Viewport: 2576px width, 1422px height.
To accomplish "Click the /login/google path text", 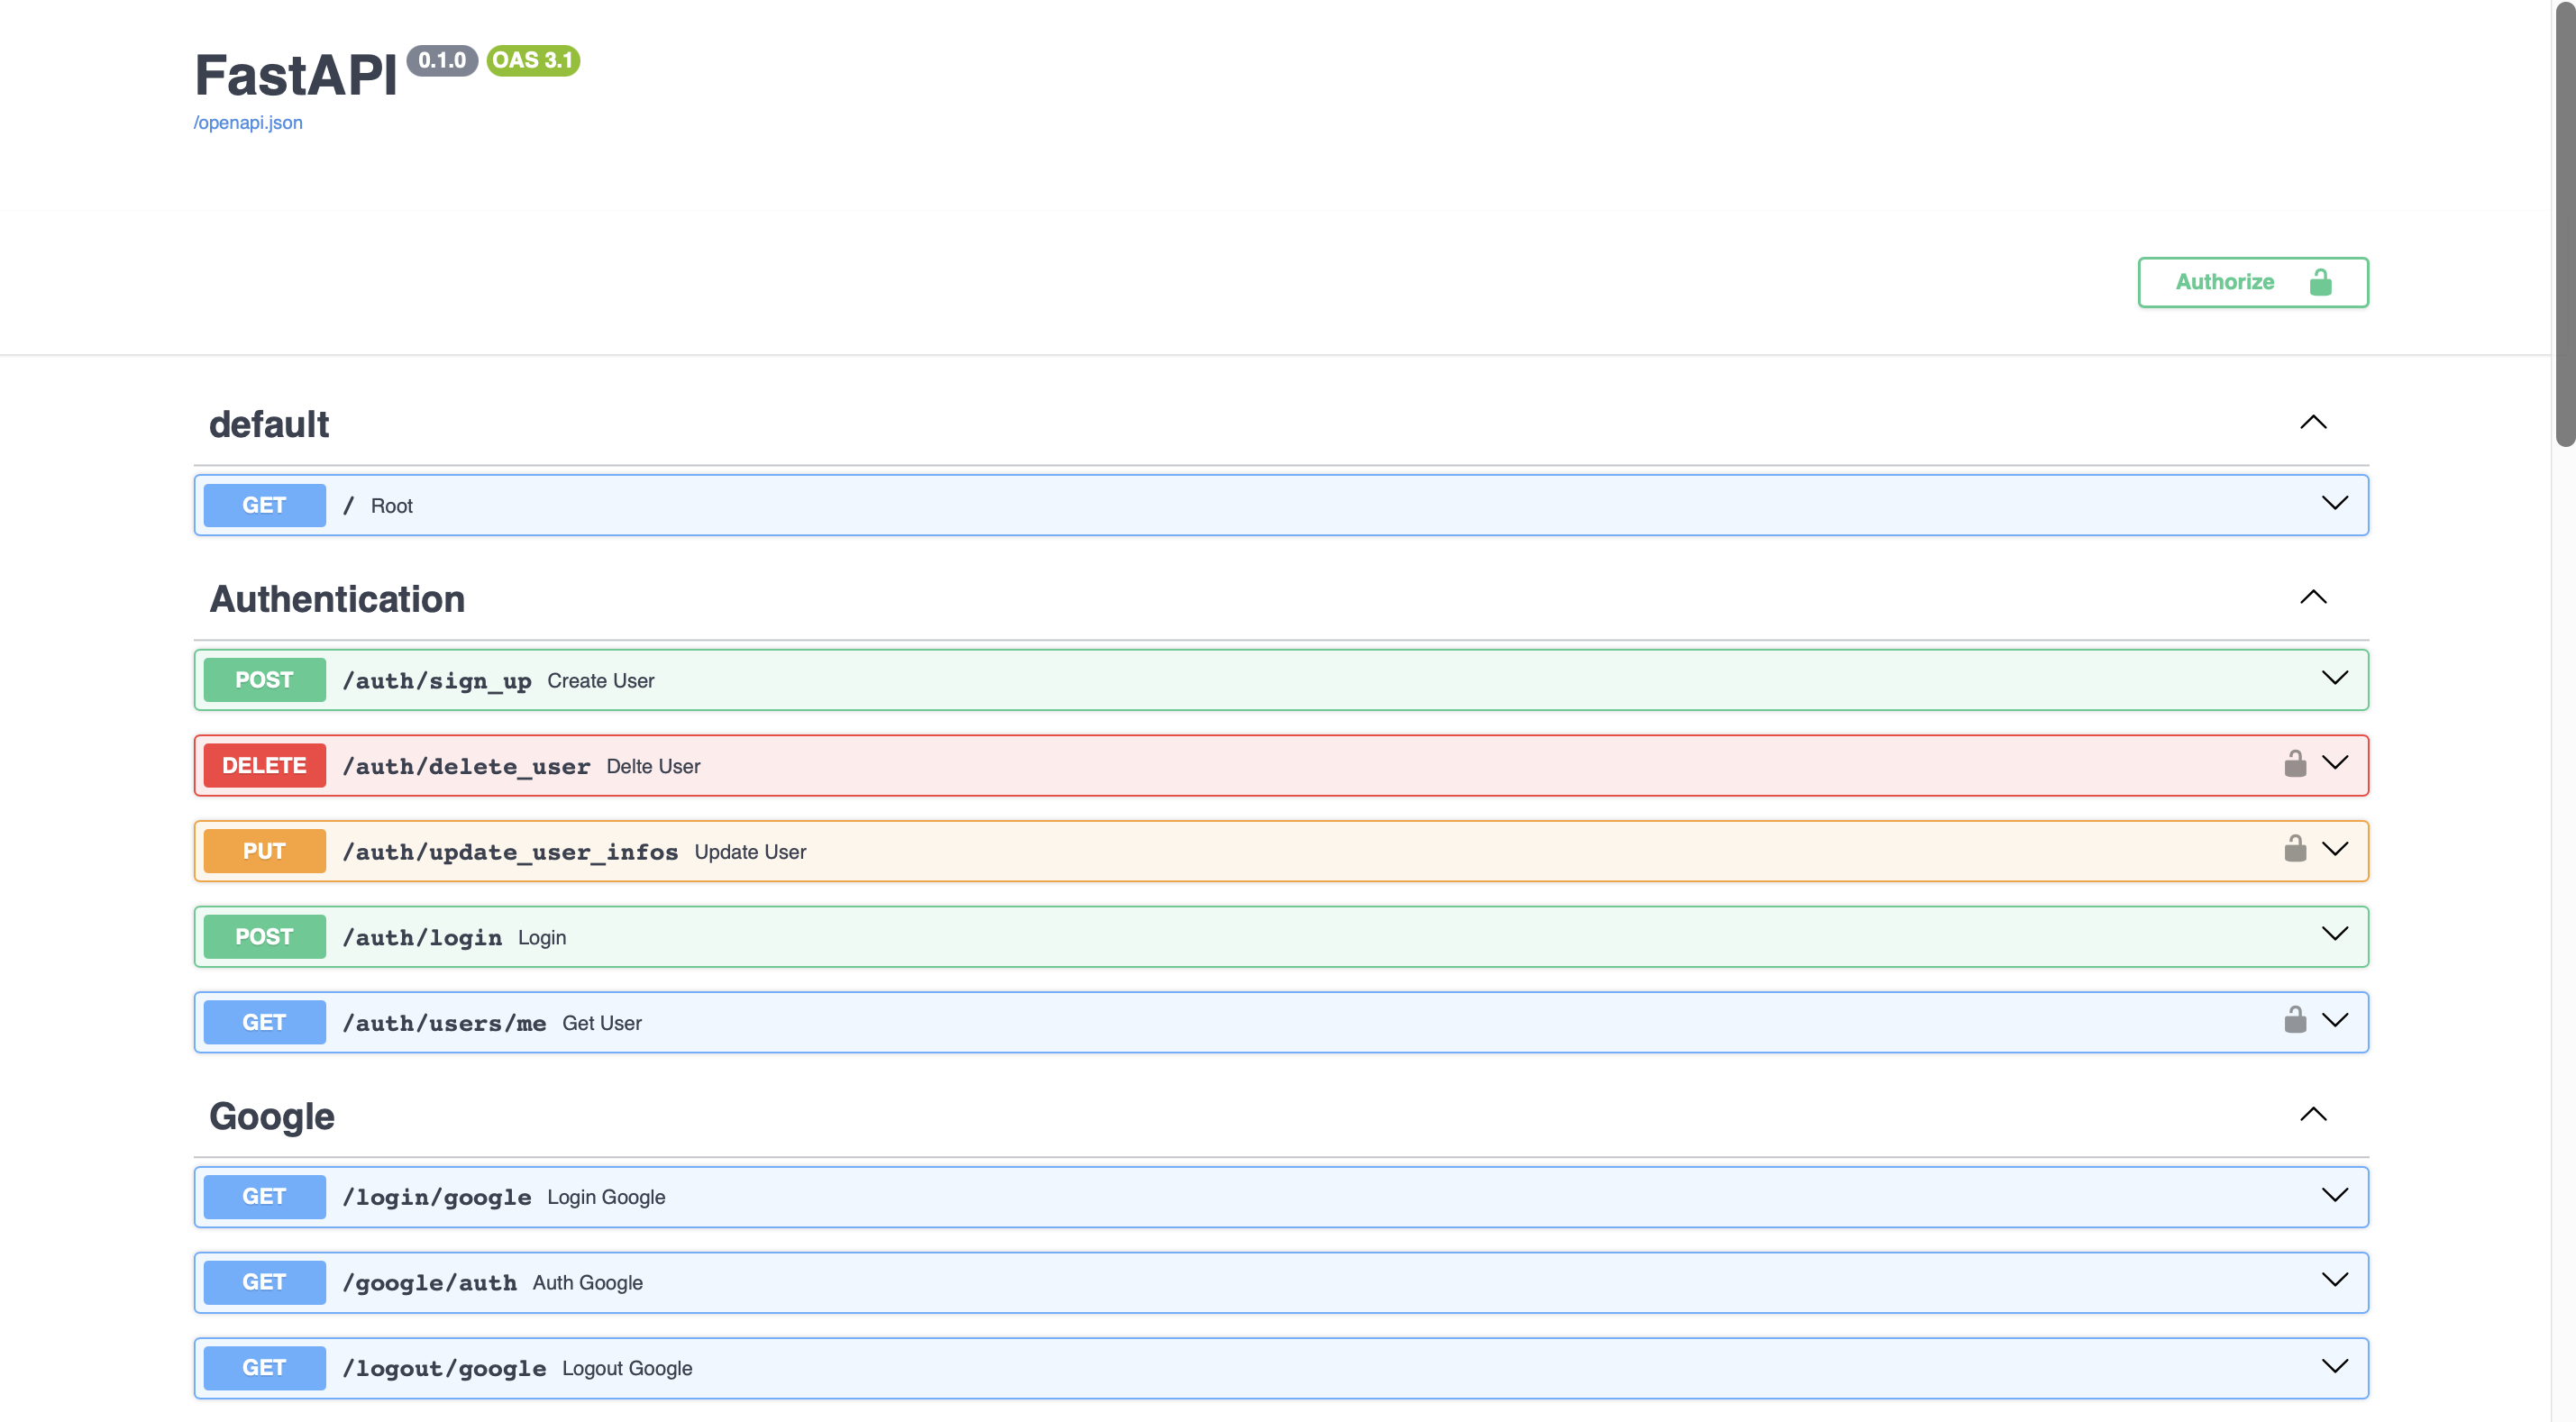I will [x=437, y=1198].
